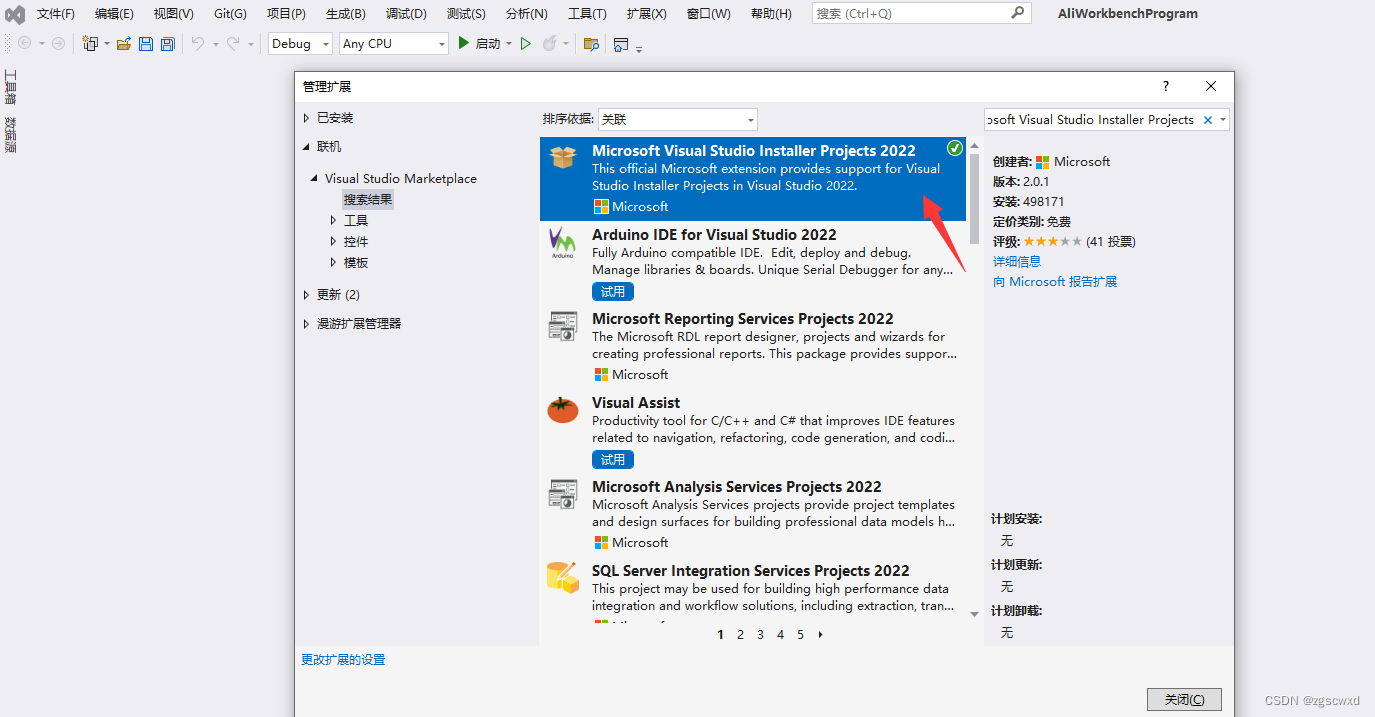Go to results page 2
Screen dimensions: 1375x717
coord(740,635)
